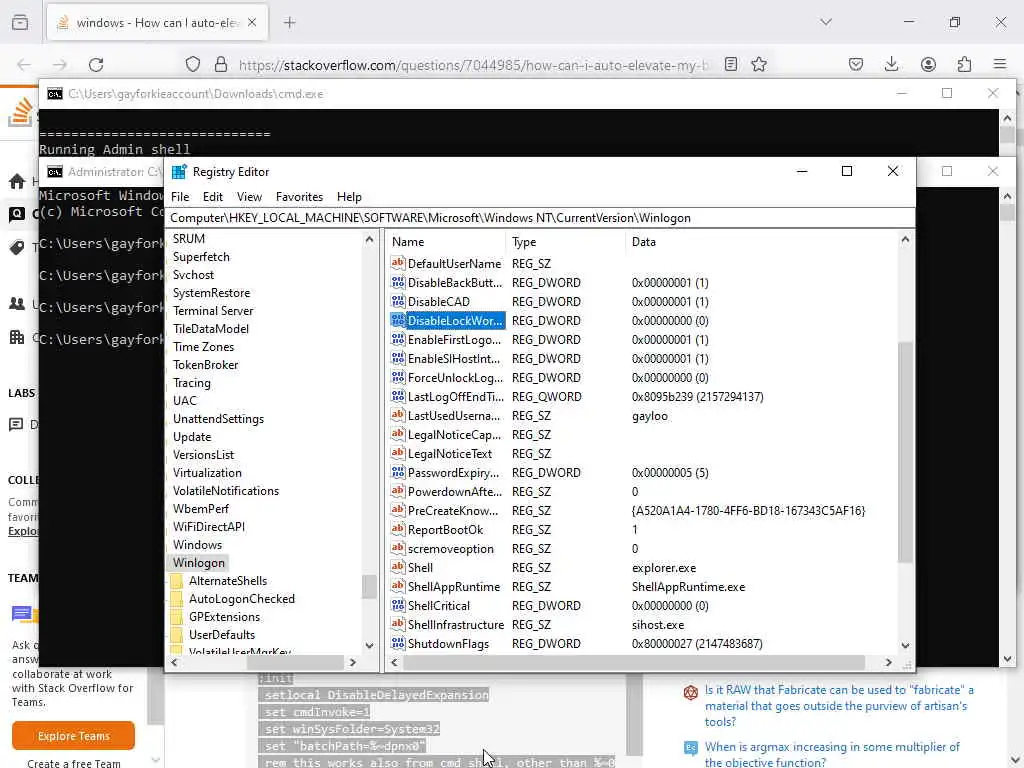
Task: Select the UserDefaults subkey
Action: [222, 634]
